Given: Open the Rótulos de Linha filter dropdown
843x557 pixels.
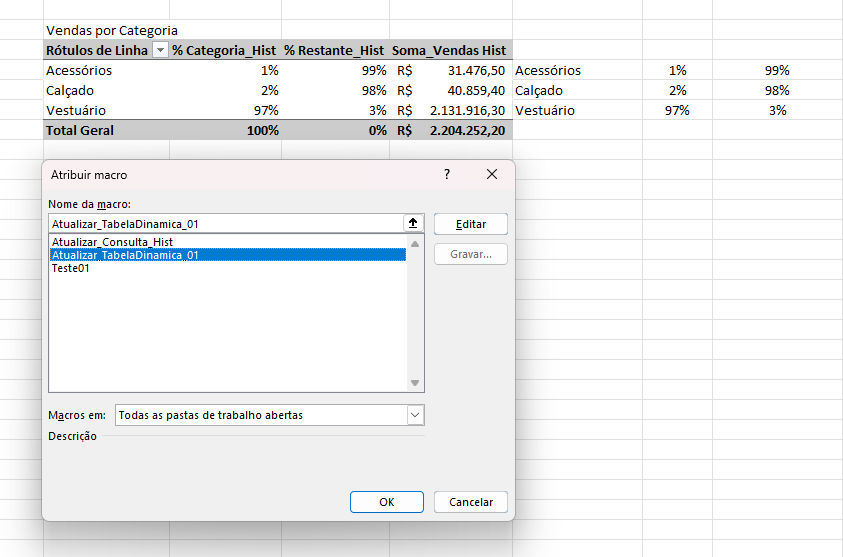Looking at the screenshot, I should tap(160, 50).
